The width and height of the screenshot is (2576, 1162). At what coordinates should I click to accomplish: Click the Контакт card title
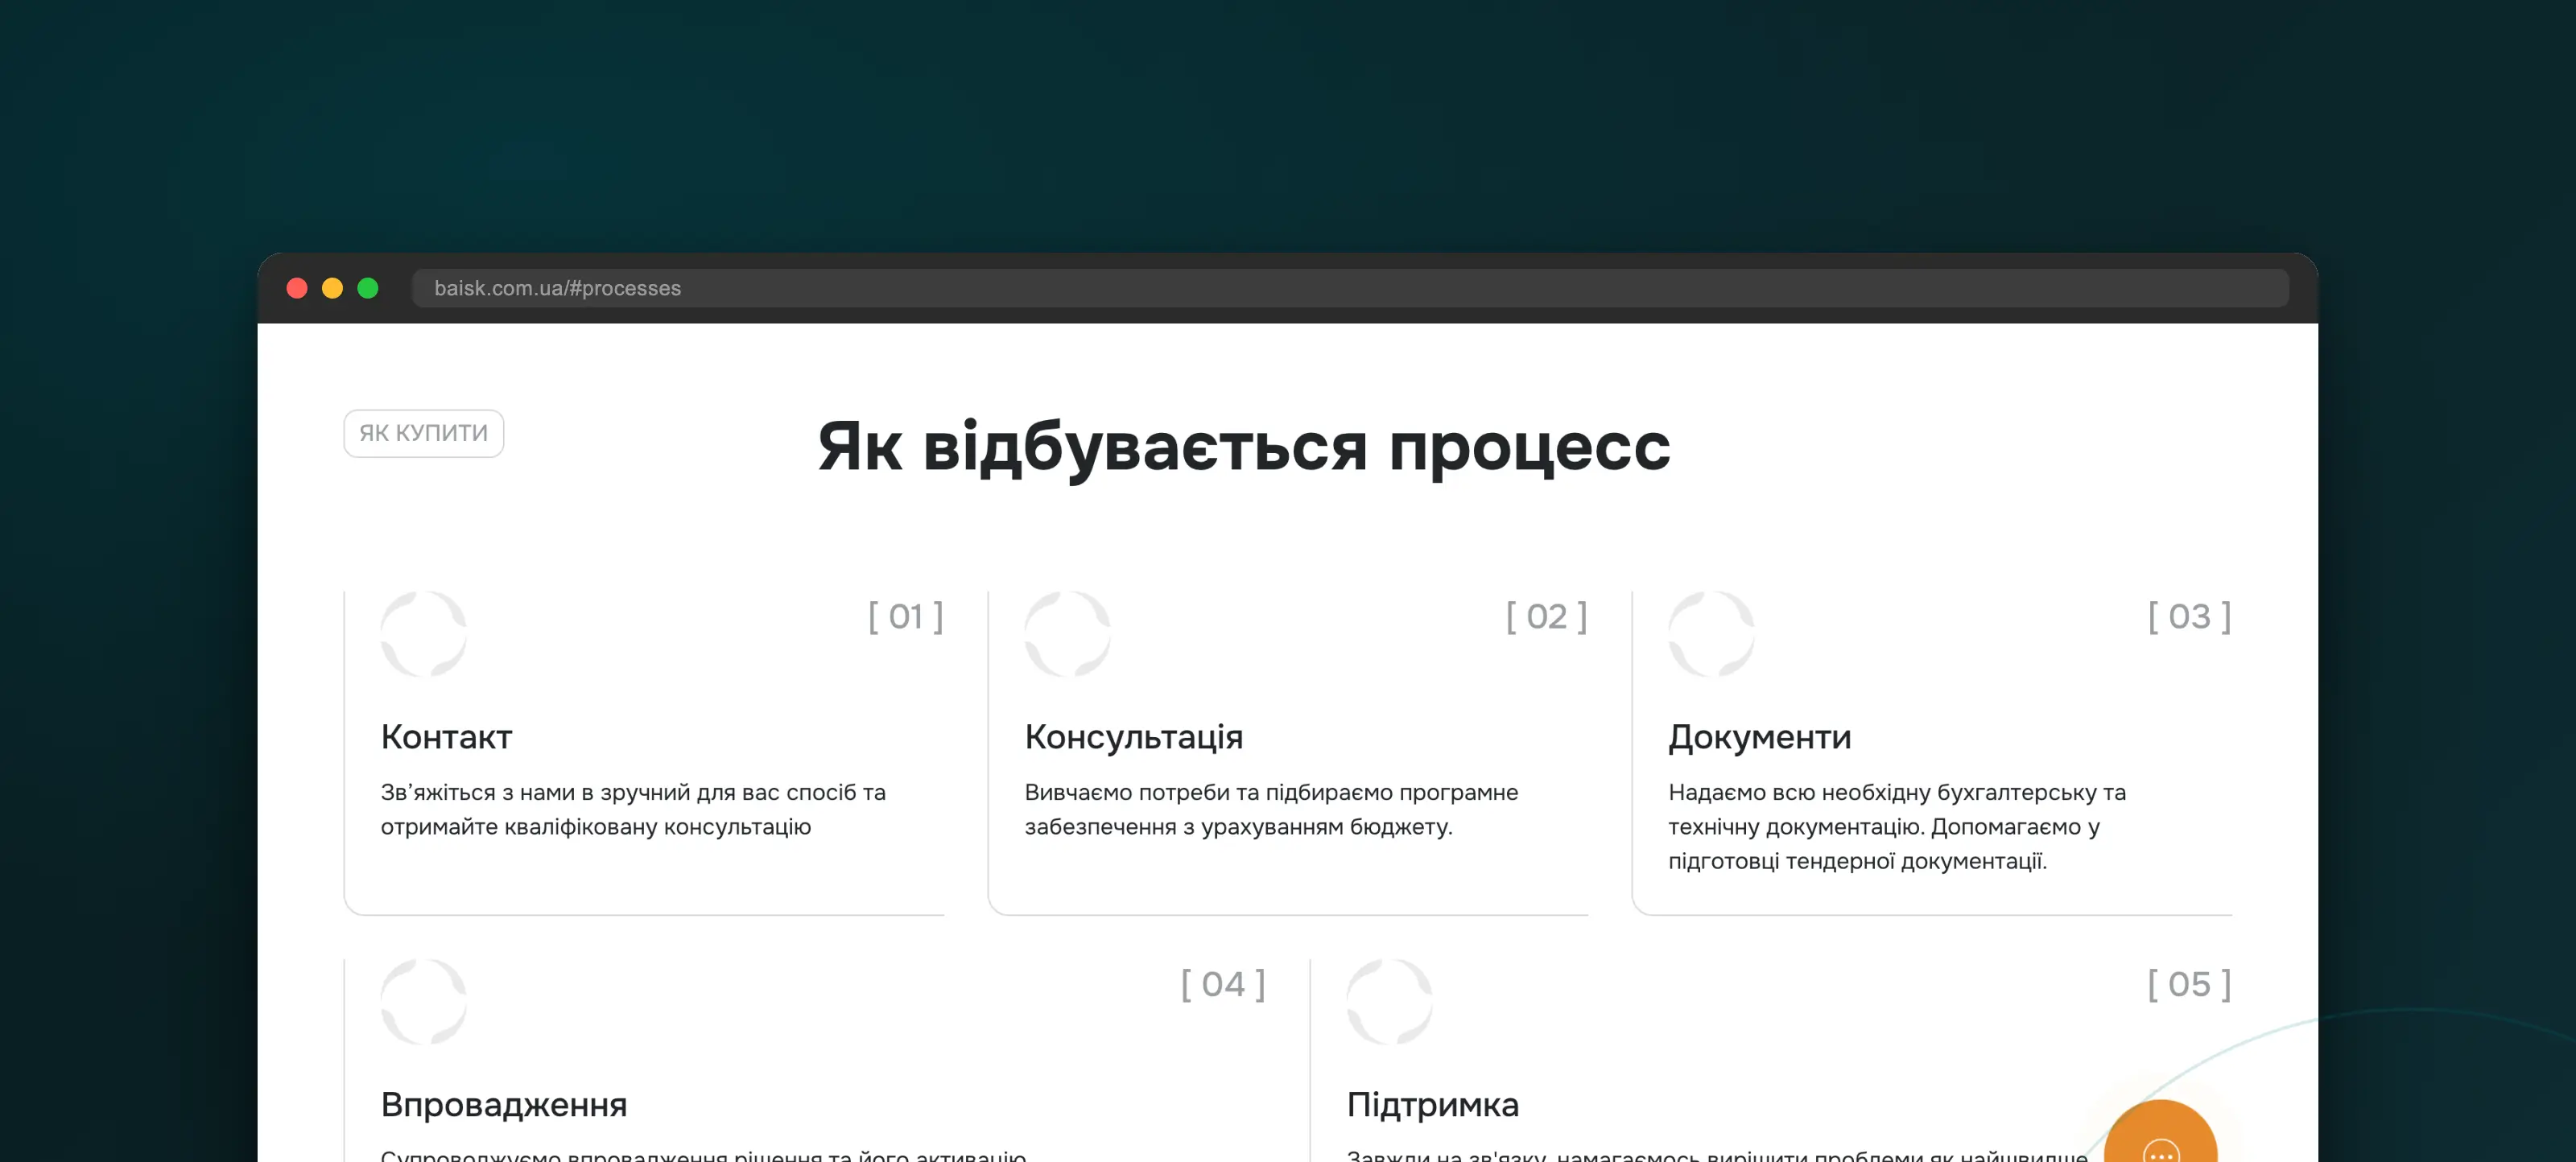tap(446, 737)
